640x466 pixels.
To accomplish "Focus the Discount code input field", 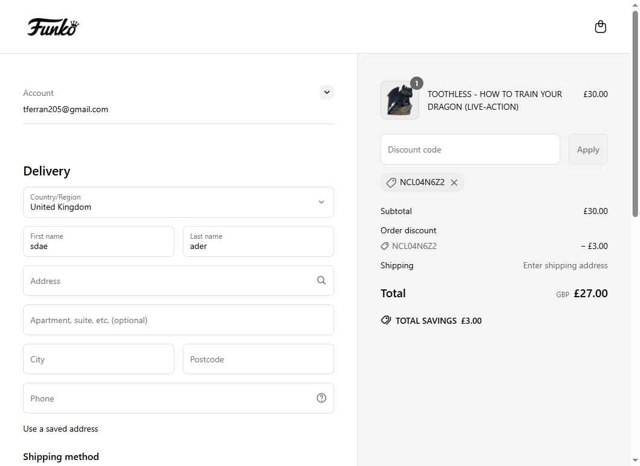I will click(470, 150).
